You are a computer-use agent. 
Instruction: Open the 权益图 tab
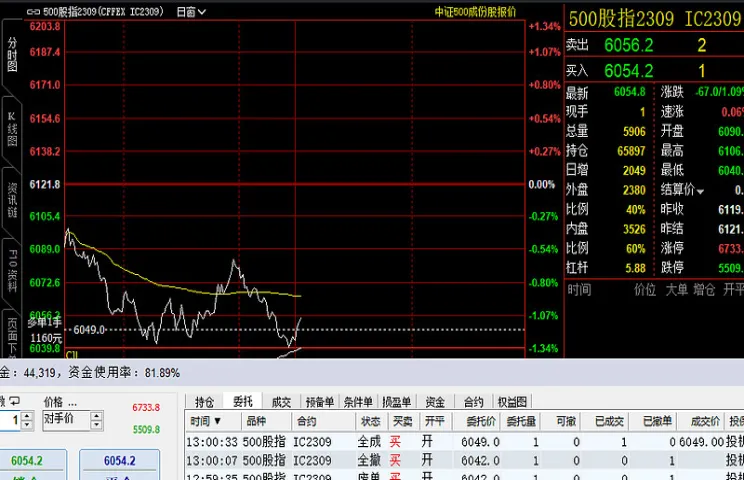point(512,402)
